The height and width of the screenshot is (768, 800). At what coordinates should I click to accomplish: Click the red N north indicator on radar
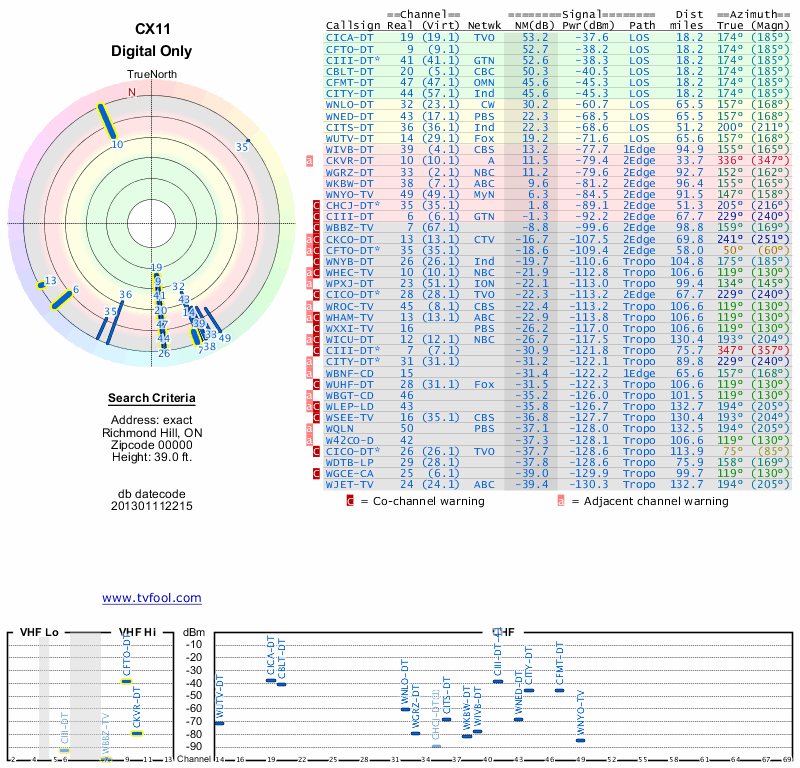point(131,92)
